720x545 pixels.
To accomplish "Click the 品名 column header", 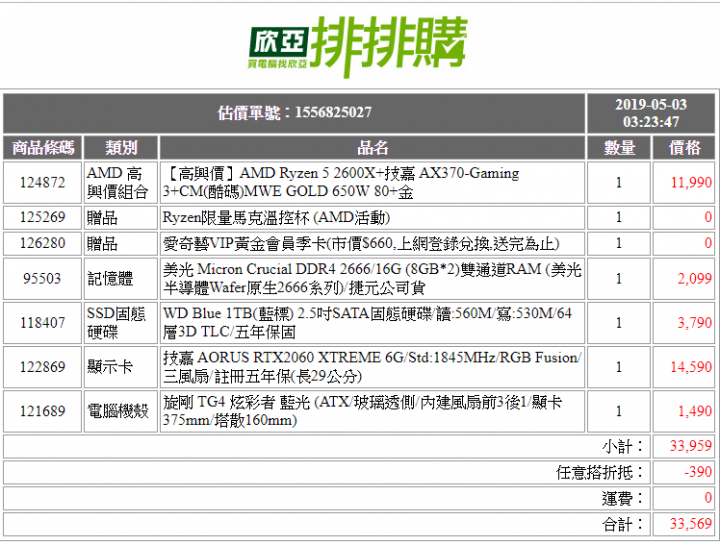I will pos(372,147).
